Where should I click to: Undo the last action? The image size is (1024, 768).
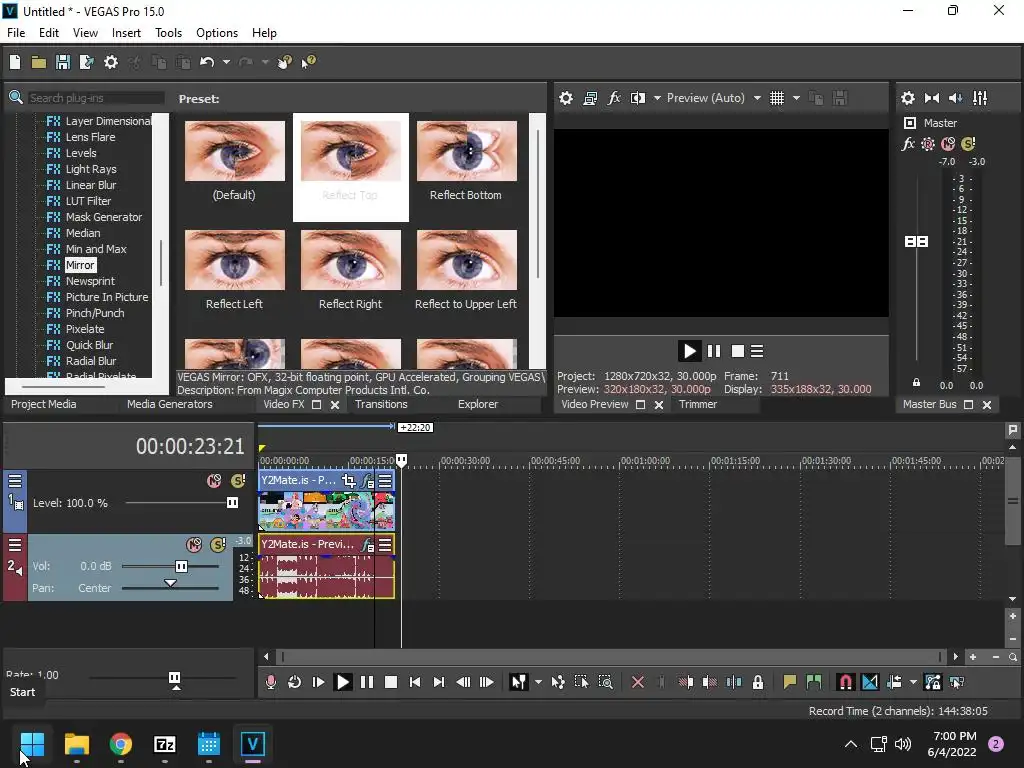tap(207, 62)
